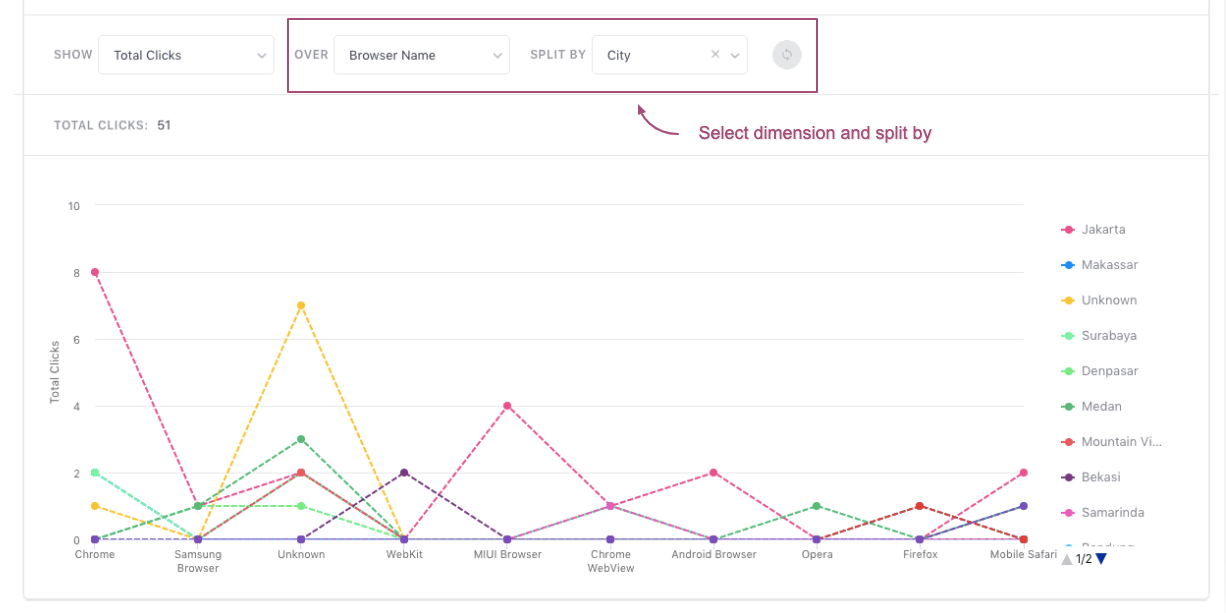The width and height of the screenshot is (1226, 613).
Task: Click the Opera axis label
Action: (817, 554)
